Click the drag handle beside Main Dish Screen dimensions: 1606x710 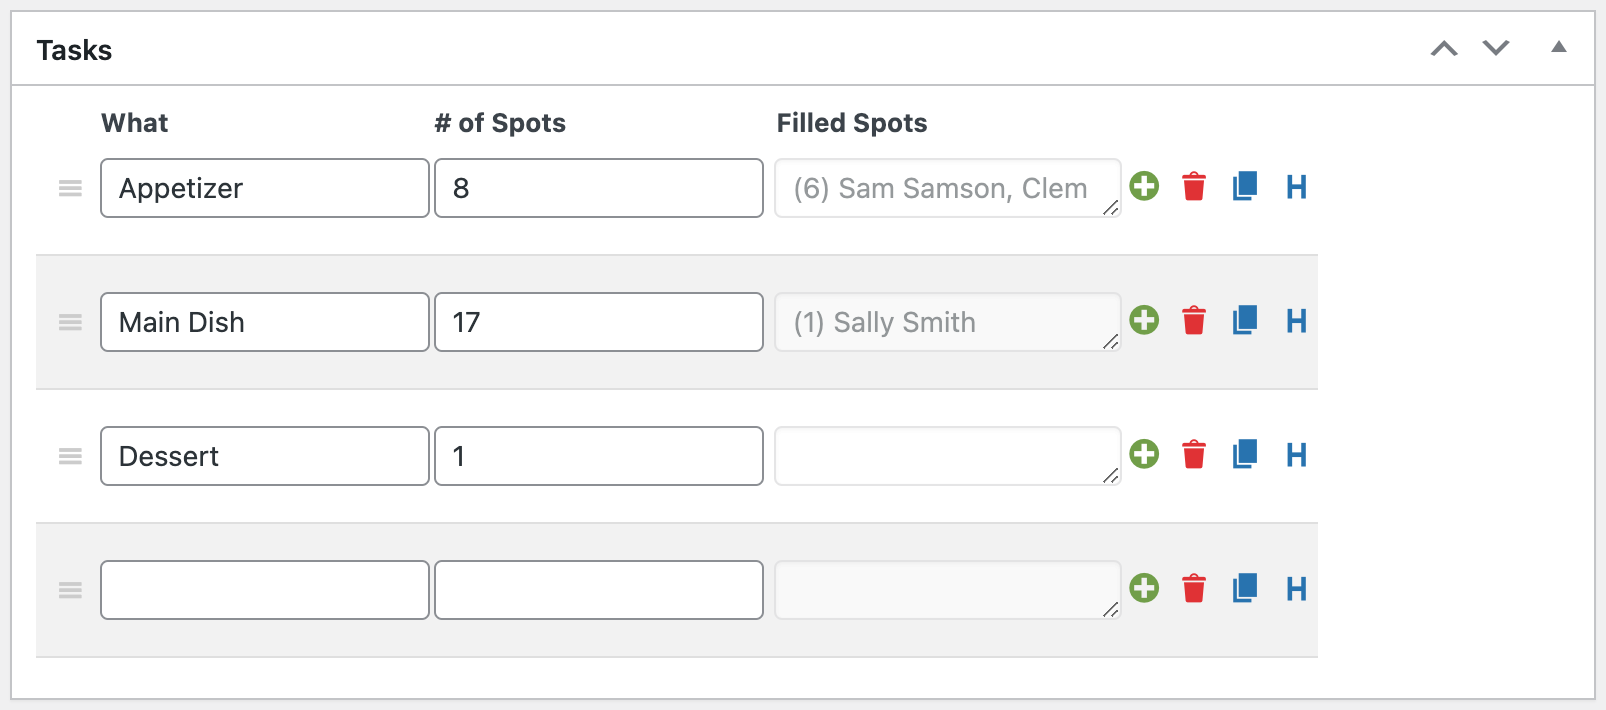point(70,322)
